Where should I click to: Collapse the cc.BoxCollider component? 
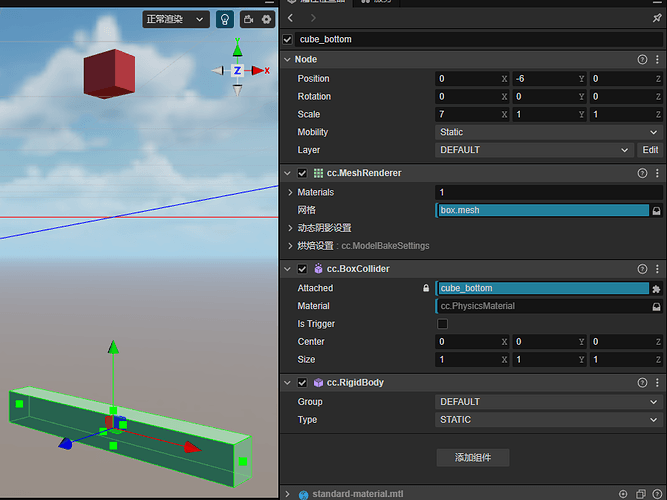click(x=288, y=269)
